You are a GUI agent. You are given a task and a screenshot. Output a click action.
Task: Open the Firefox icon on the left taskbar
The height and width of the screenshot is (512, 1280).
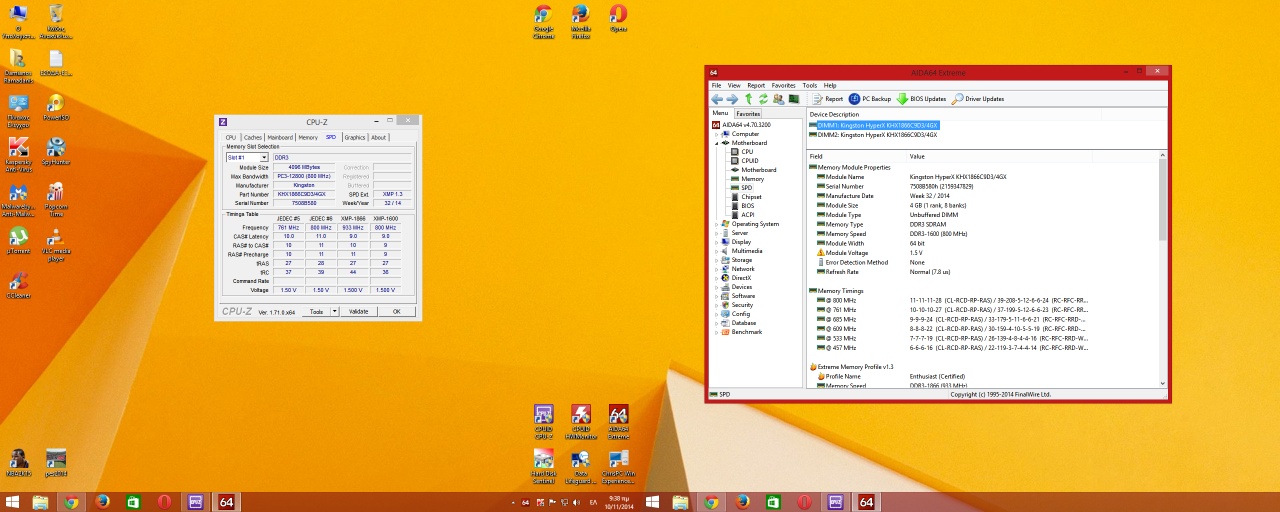coord(102,502)
